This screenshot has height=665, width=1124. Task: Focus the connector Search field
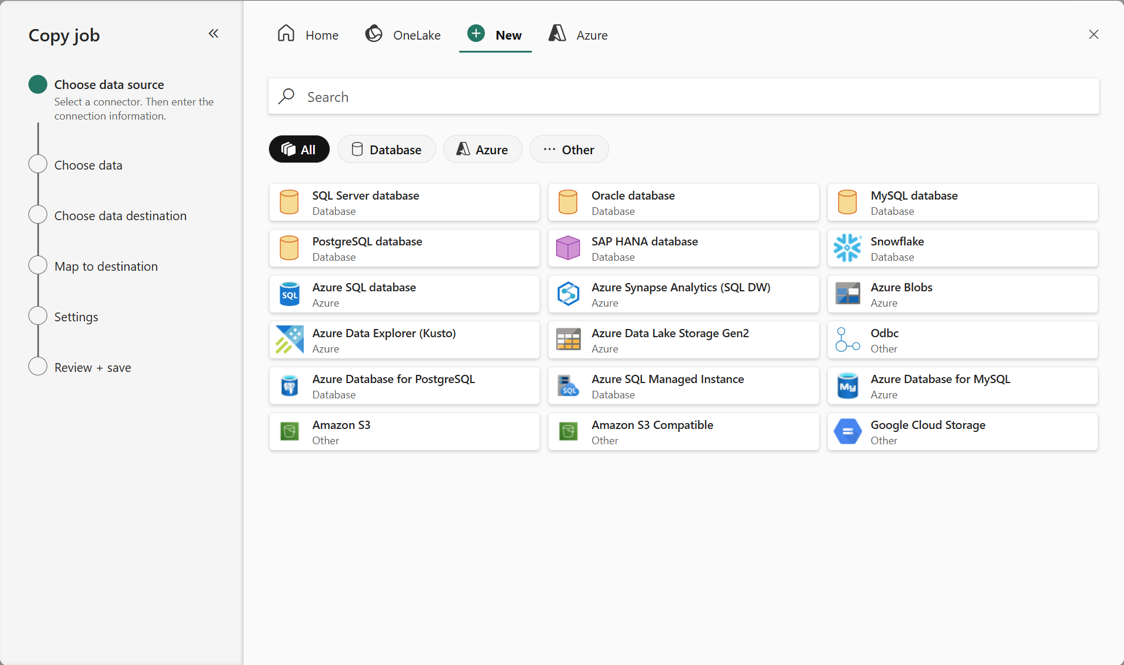tap(684, 96)
